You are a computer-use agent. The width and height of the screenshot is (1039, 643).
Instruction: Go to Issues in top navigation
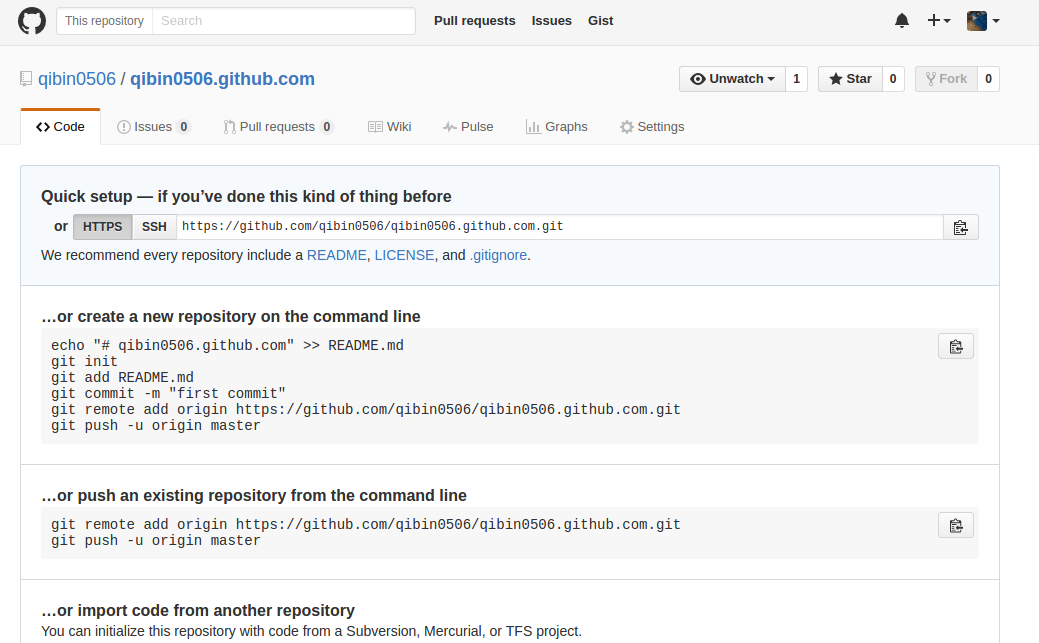coord(551,21)
